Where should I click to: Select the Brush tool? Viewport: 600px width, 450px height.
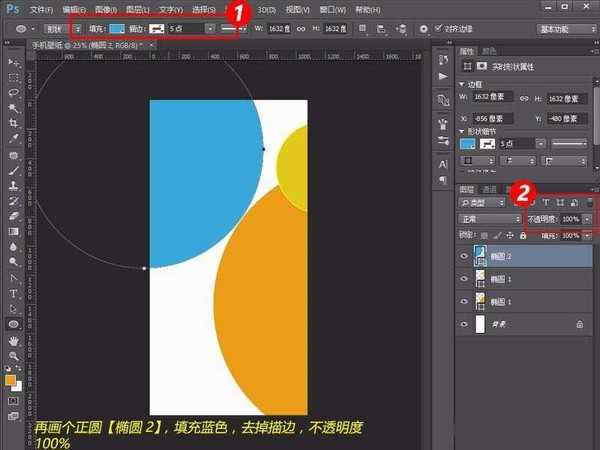15,170
